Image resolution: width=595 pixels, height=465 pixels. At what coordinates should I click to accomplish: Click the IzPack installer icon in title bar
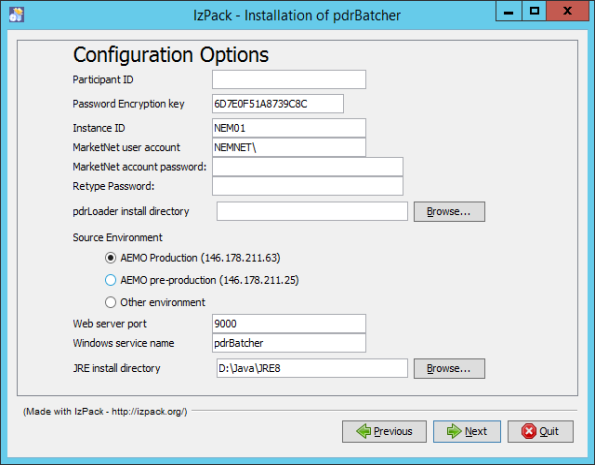click(16, 15)
